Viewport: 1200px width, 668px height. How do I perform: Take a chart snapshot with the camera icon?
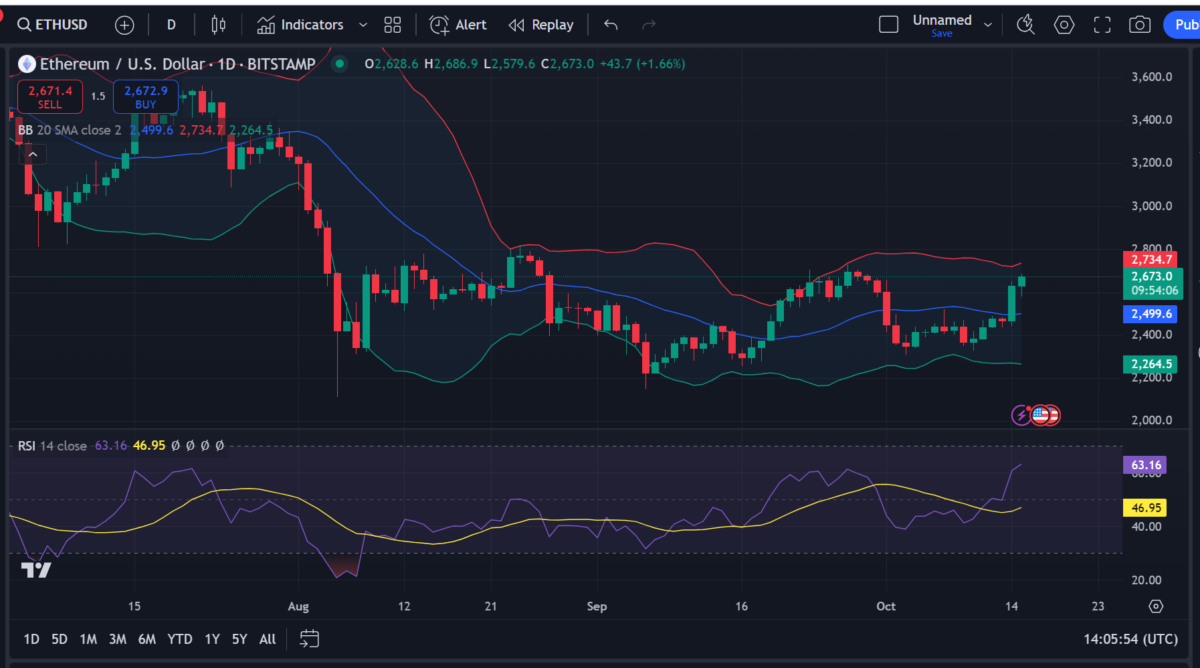pyautogui.click(x=1139, y=25)
